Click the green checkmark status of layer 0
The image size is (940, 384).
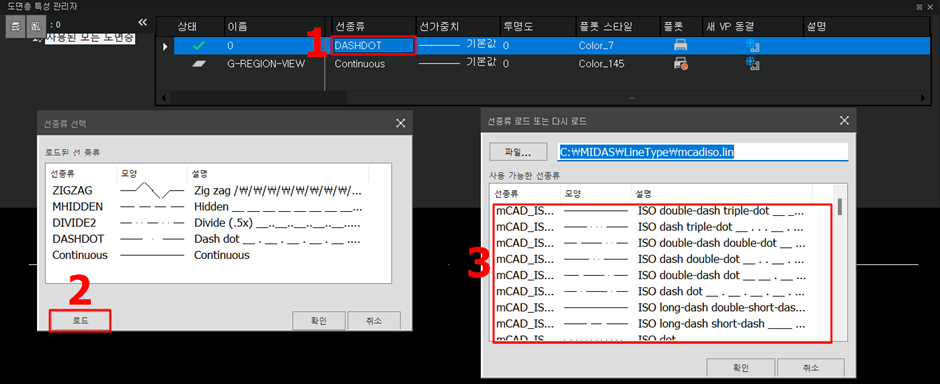click(199, 45)
